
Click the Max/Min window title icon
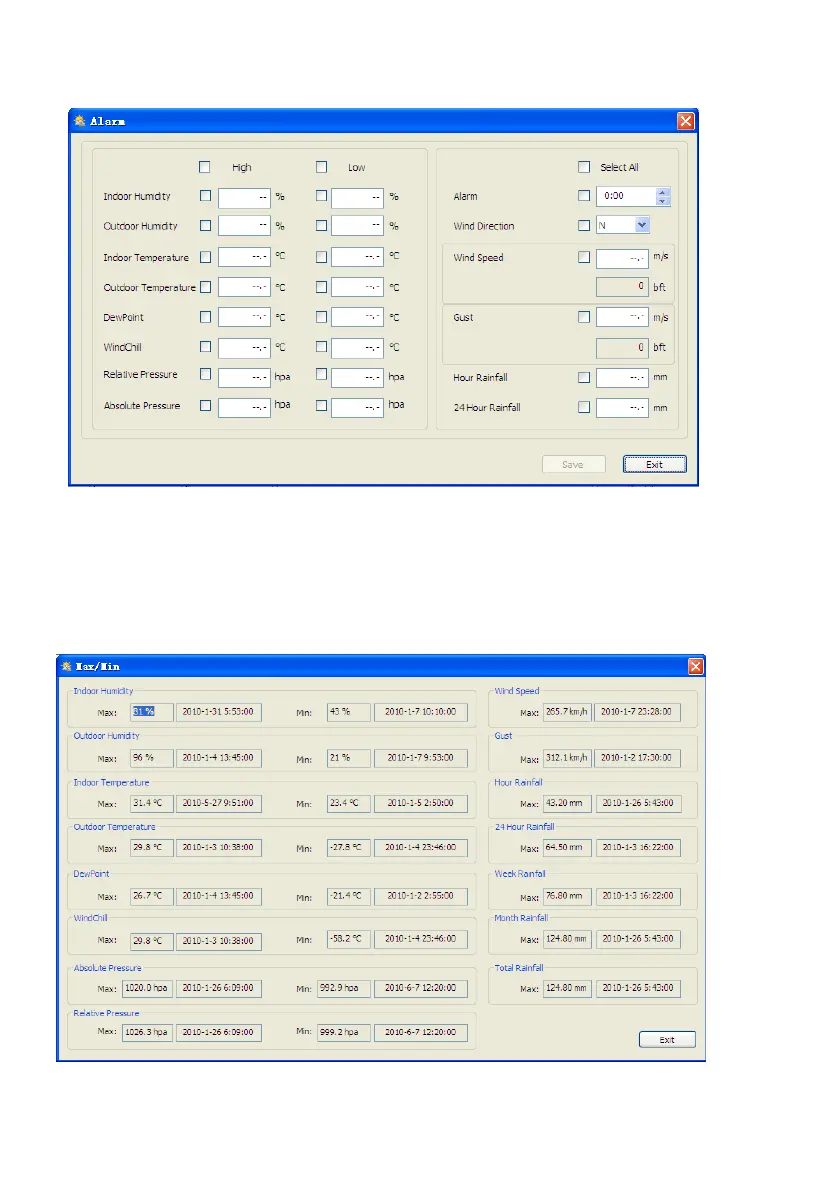coord(67,666)
